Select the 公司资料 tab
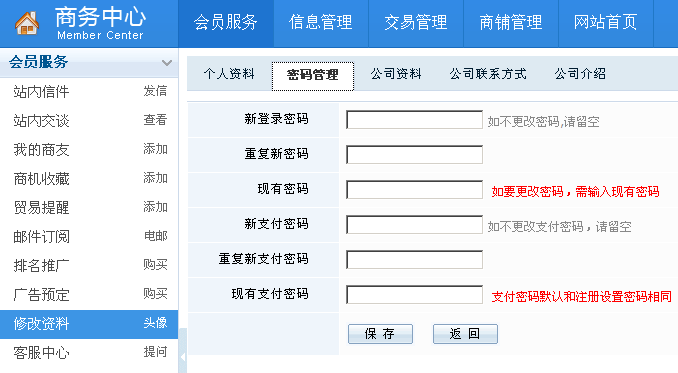 tap(396, 74)
